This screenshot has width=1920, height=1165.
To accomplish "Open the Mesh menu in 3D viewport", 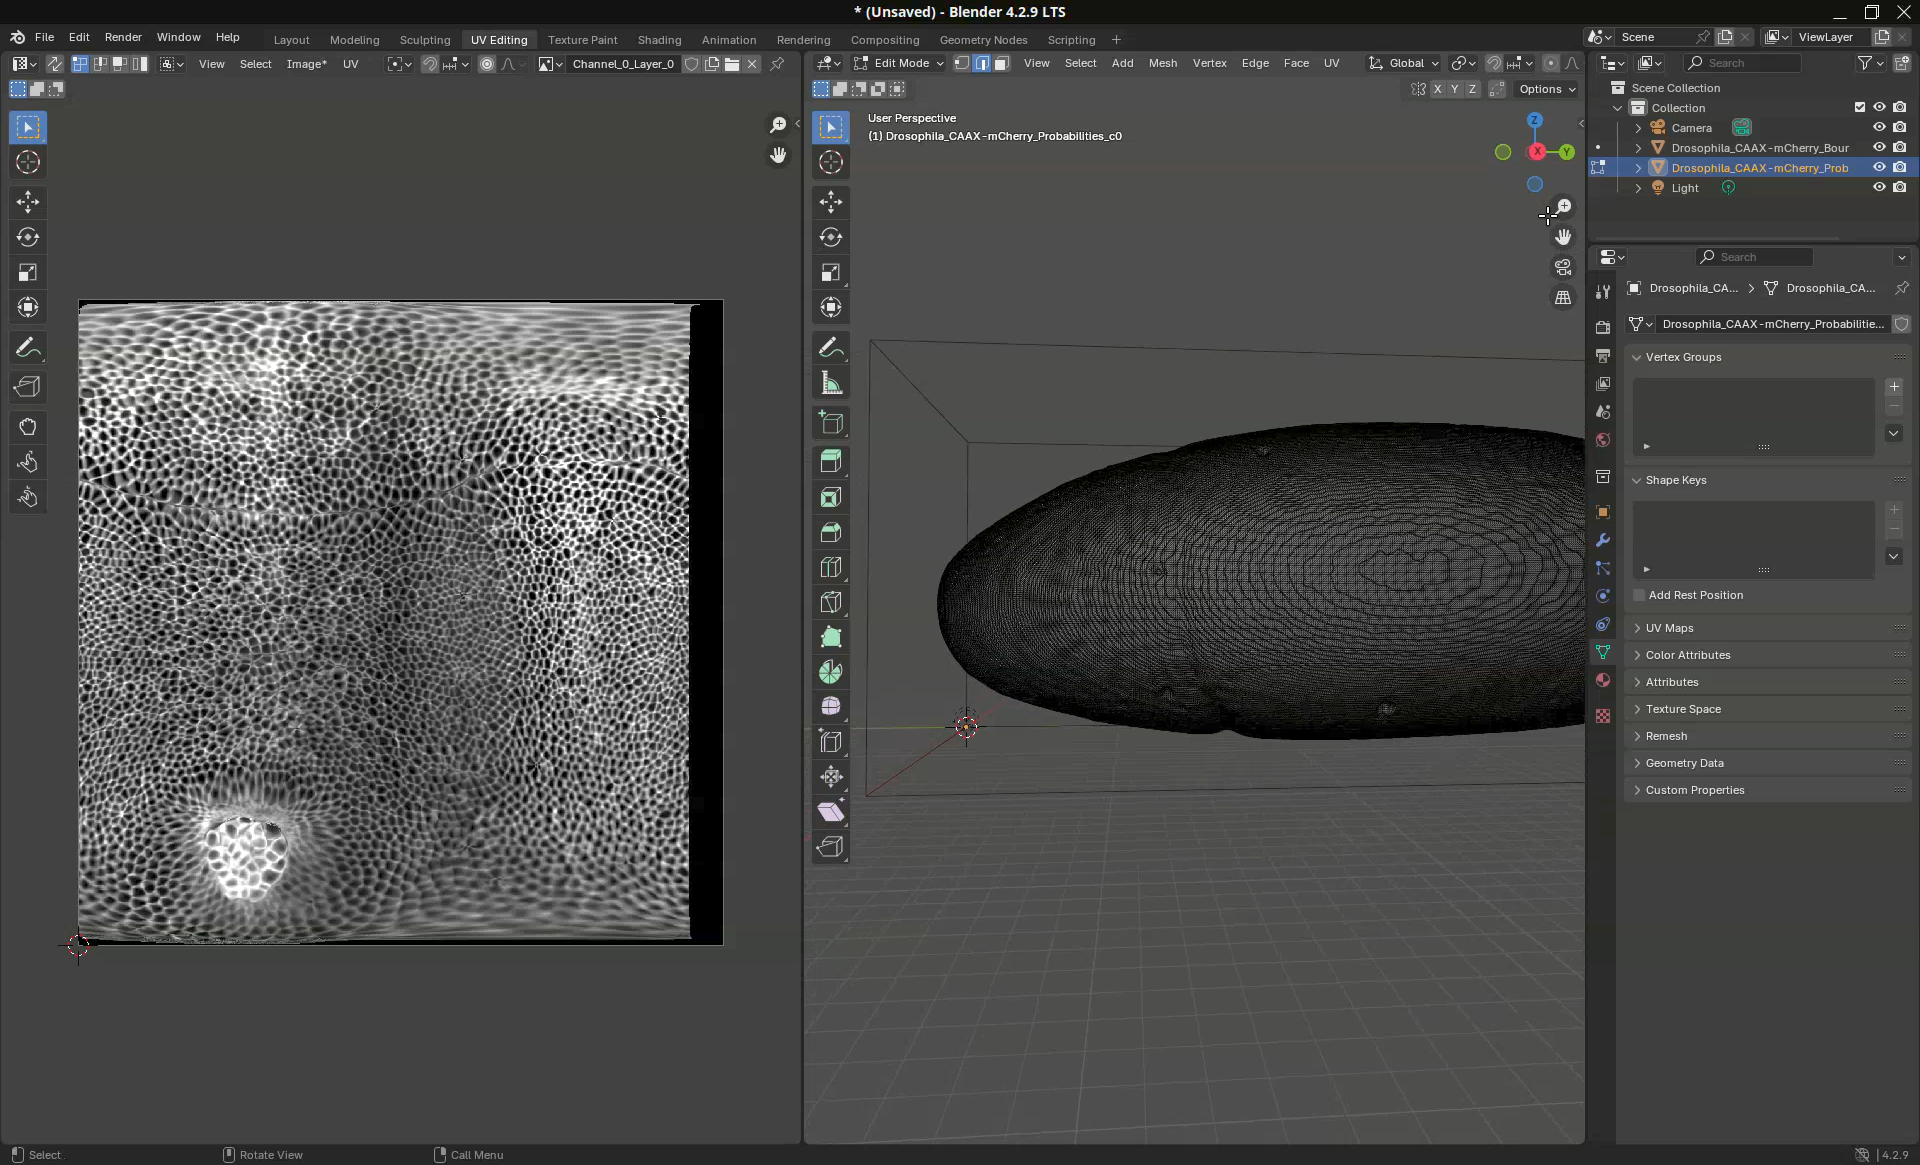I will click(1162, 63).
